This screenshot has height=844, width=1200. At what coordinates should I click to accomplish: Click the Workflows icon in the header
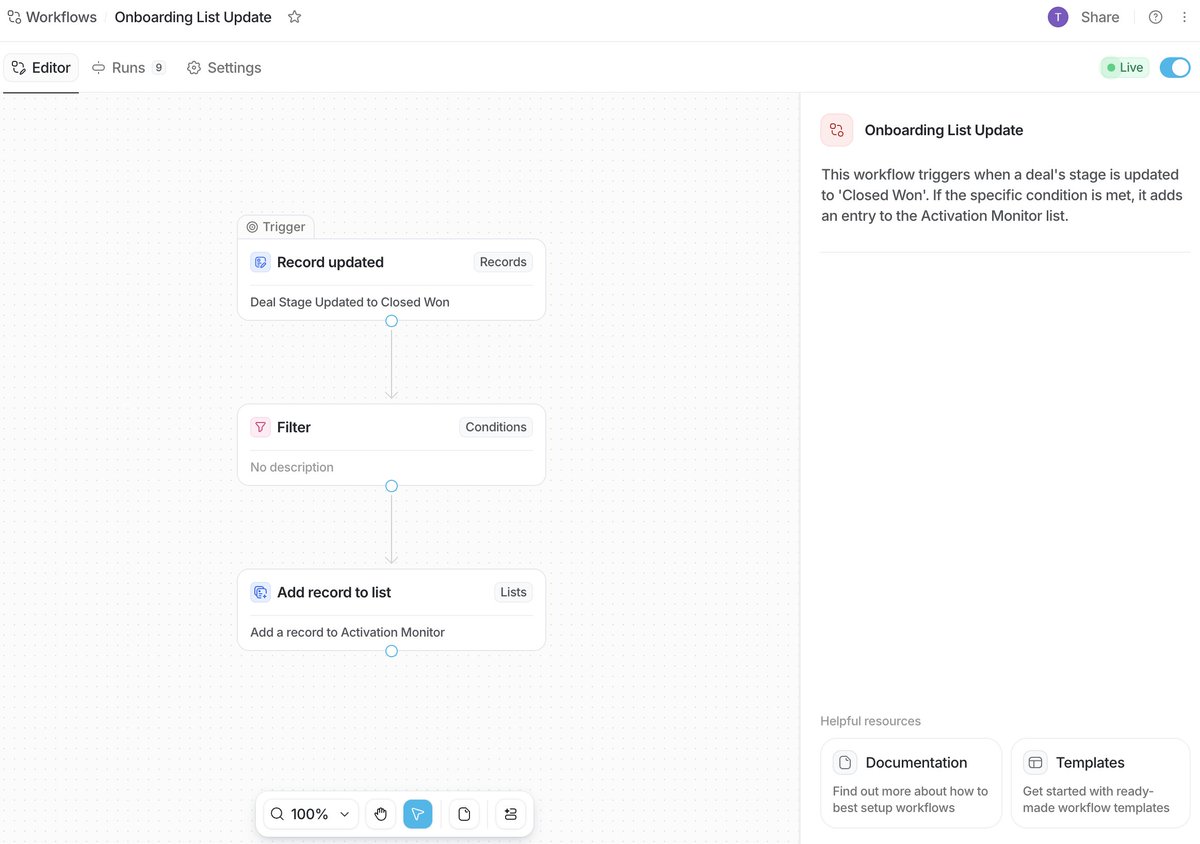15,16
